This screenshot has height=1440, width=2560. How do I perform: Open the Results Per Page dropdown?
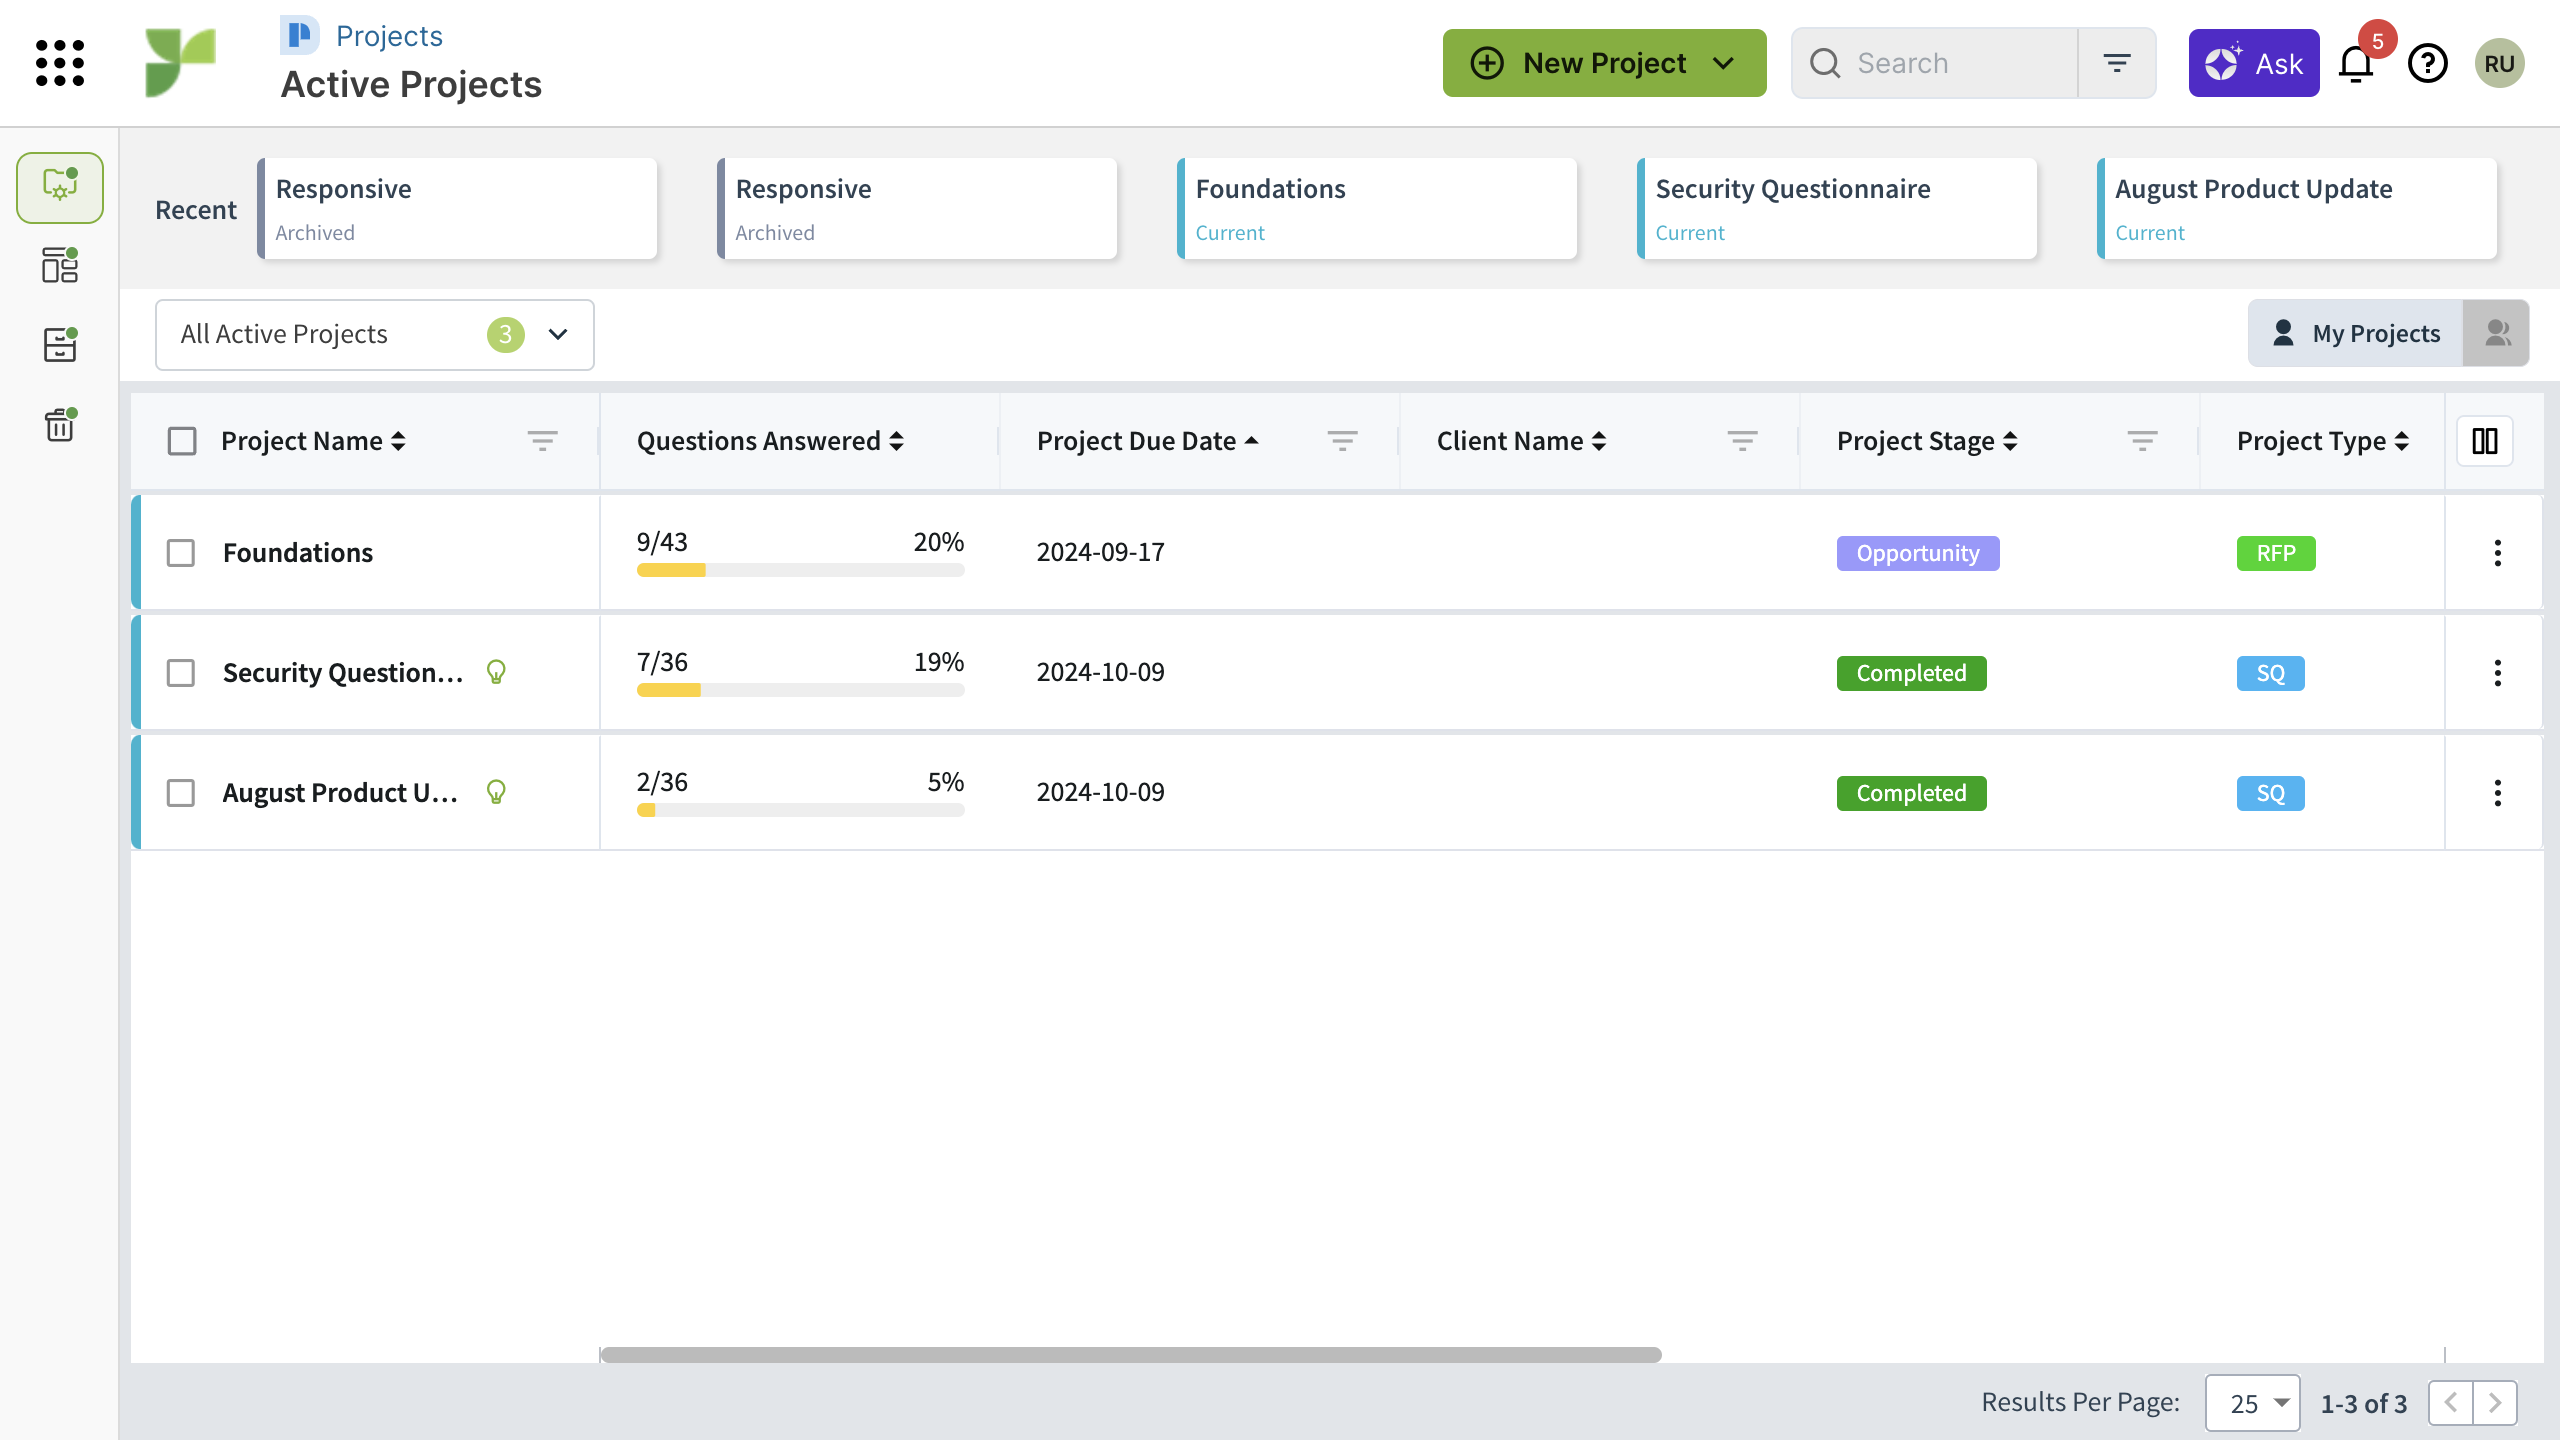(2252, 1403)
